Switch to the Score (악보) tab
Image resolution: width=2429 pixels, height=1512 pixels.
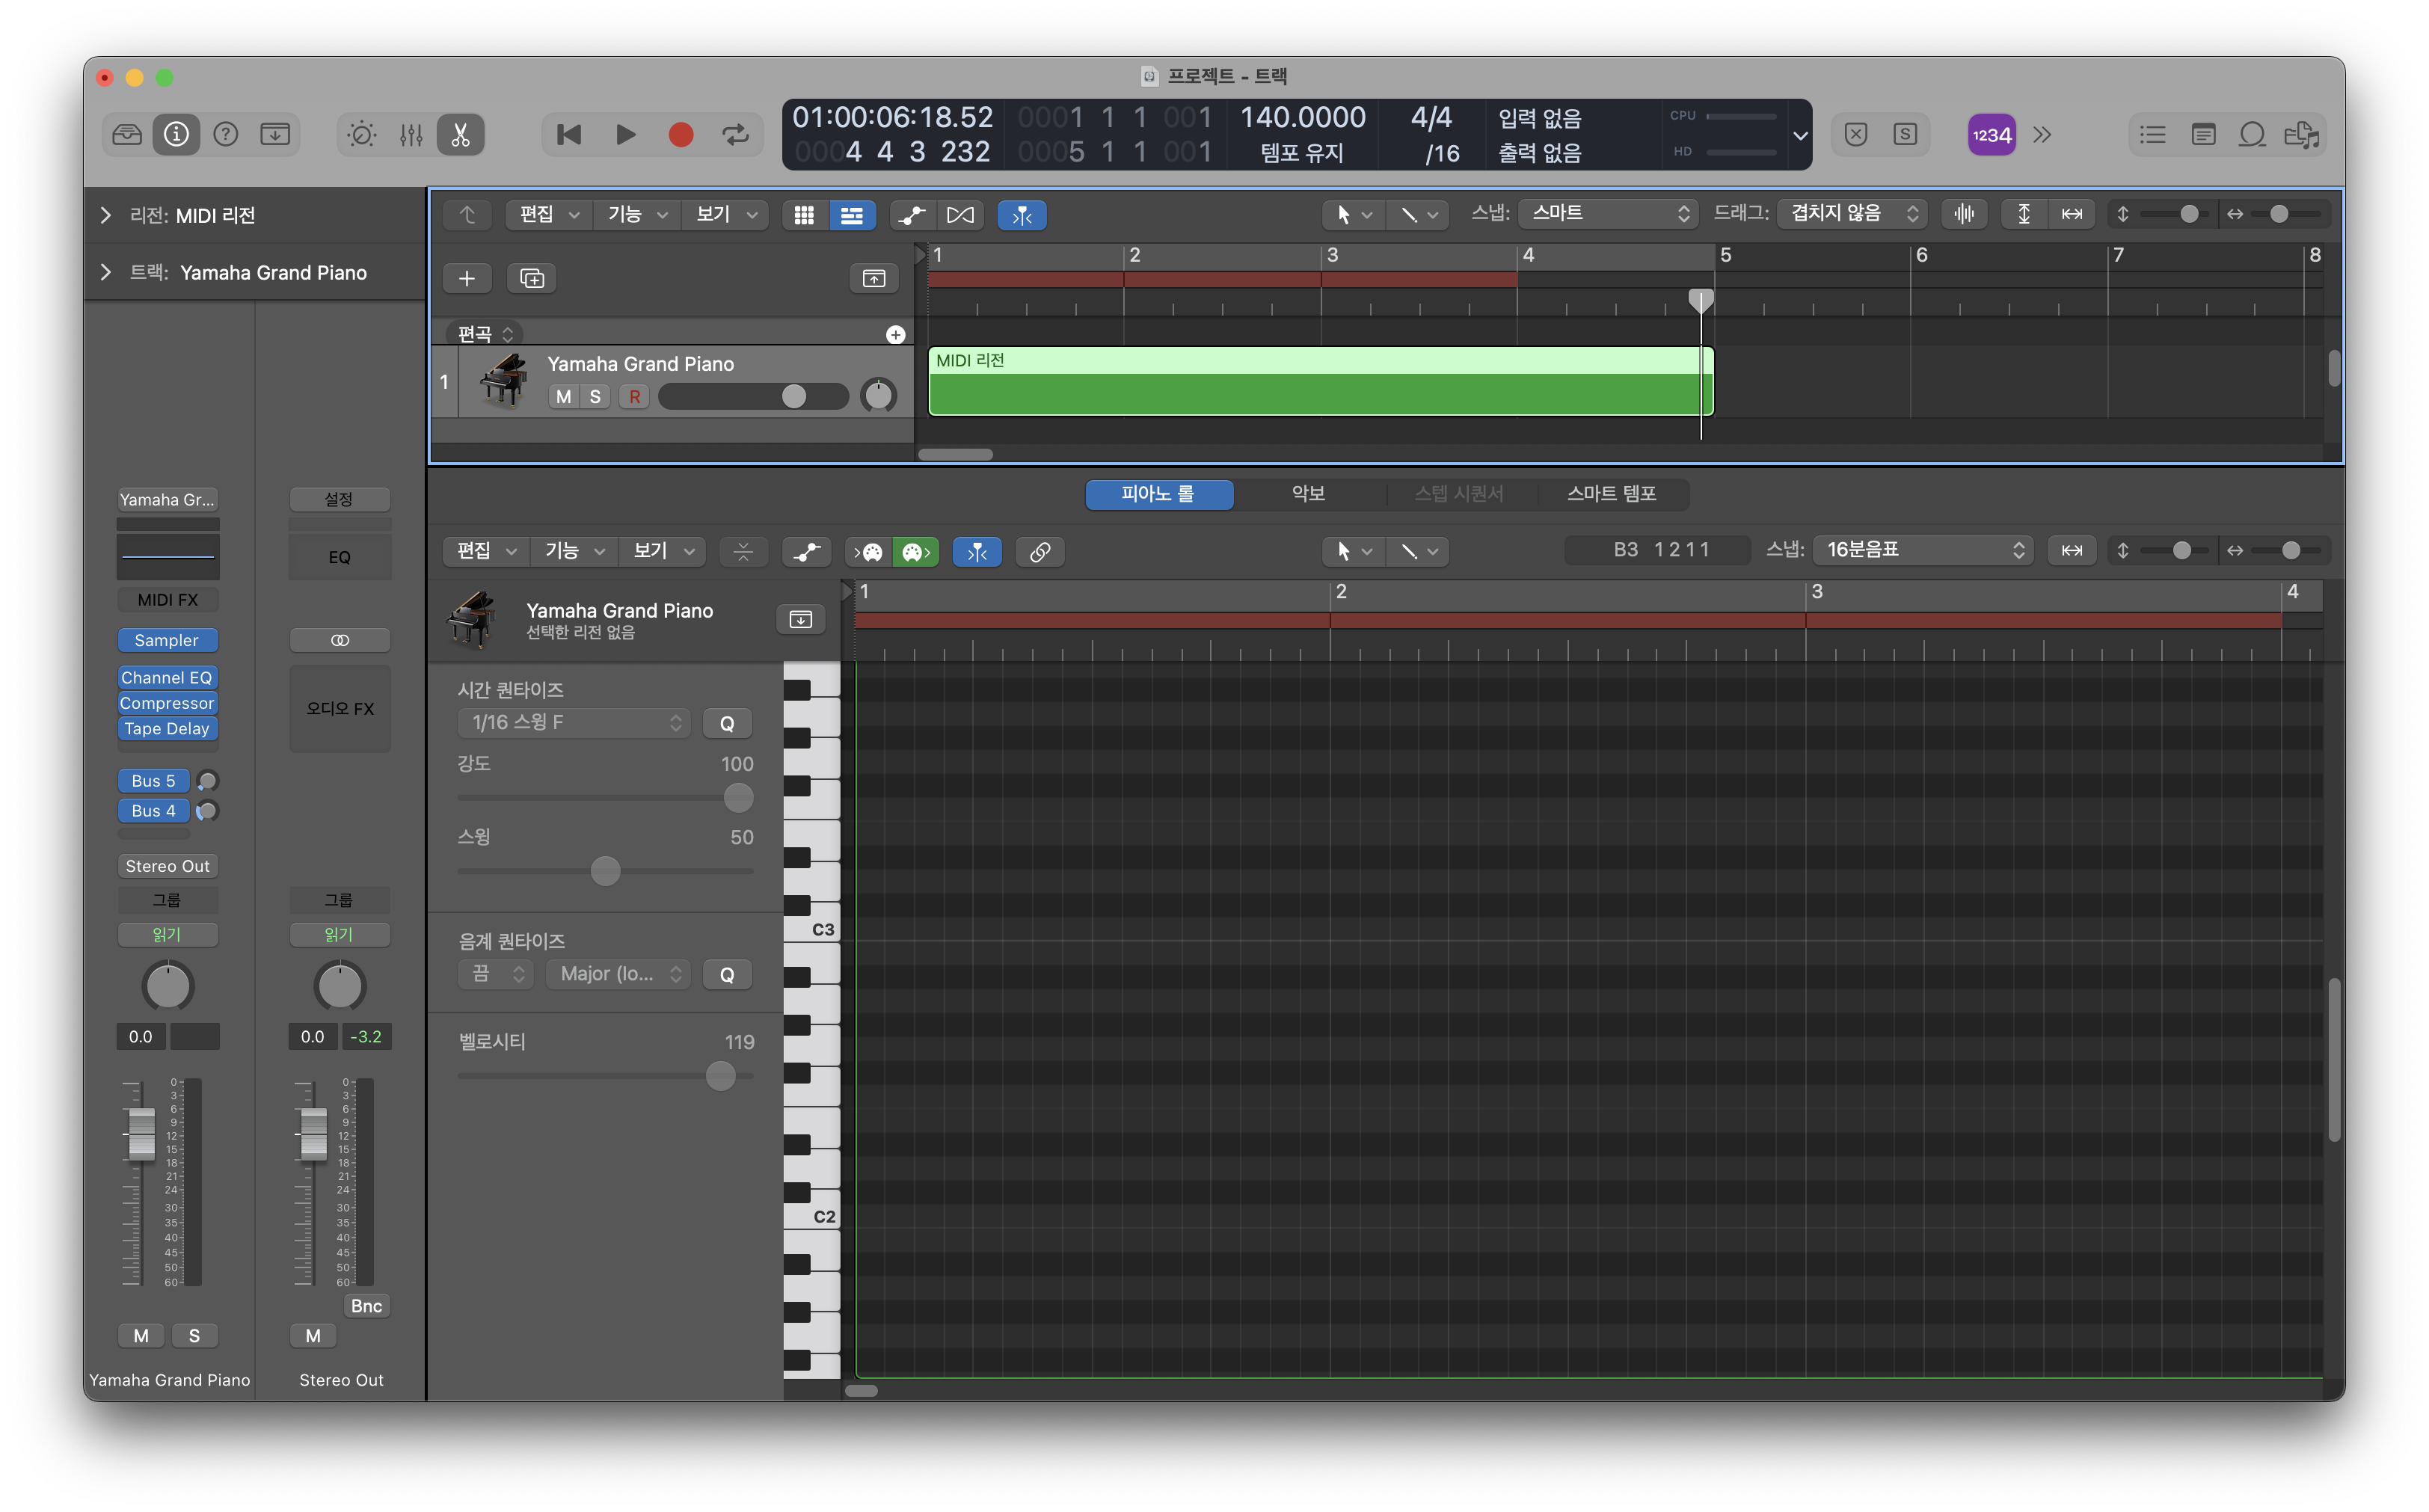click(1307, 494)
